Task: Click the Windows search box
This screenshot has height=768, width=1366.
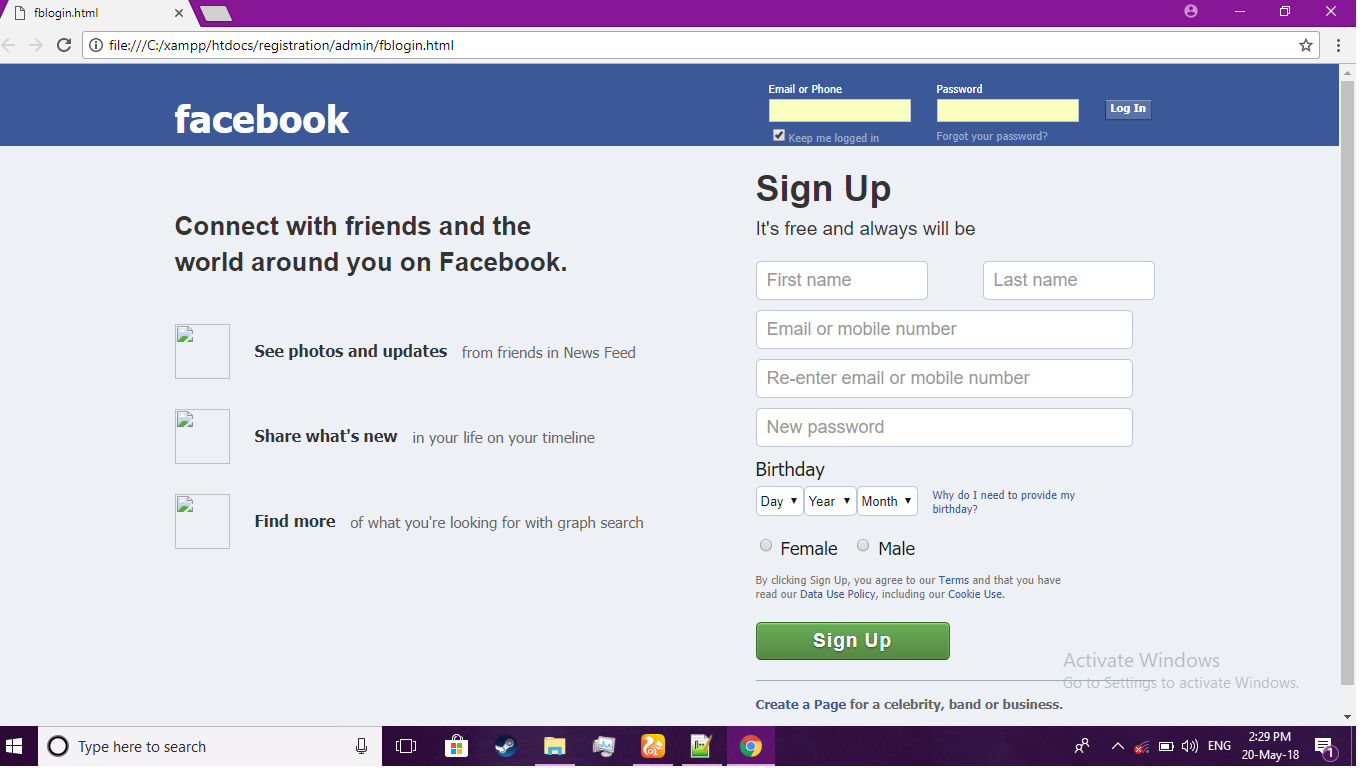Action: click(210, 746)
